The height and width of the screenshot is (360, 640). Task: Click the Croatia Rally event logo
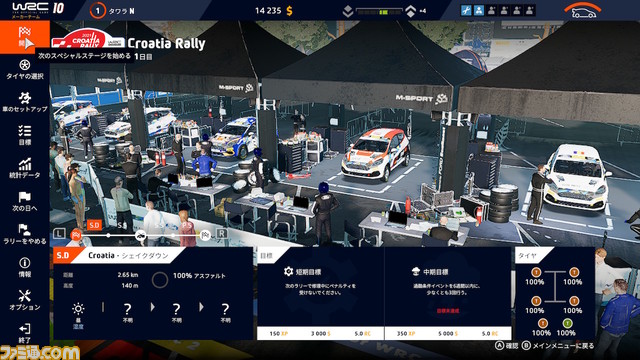tap(88, 39)
